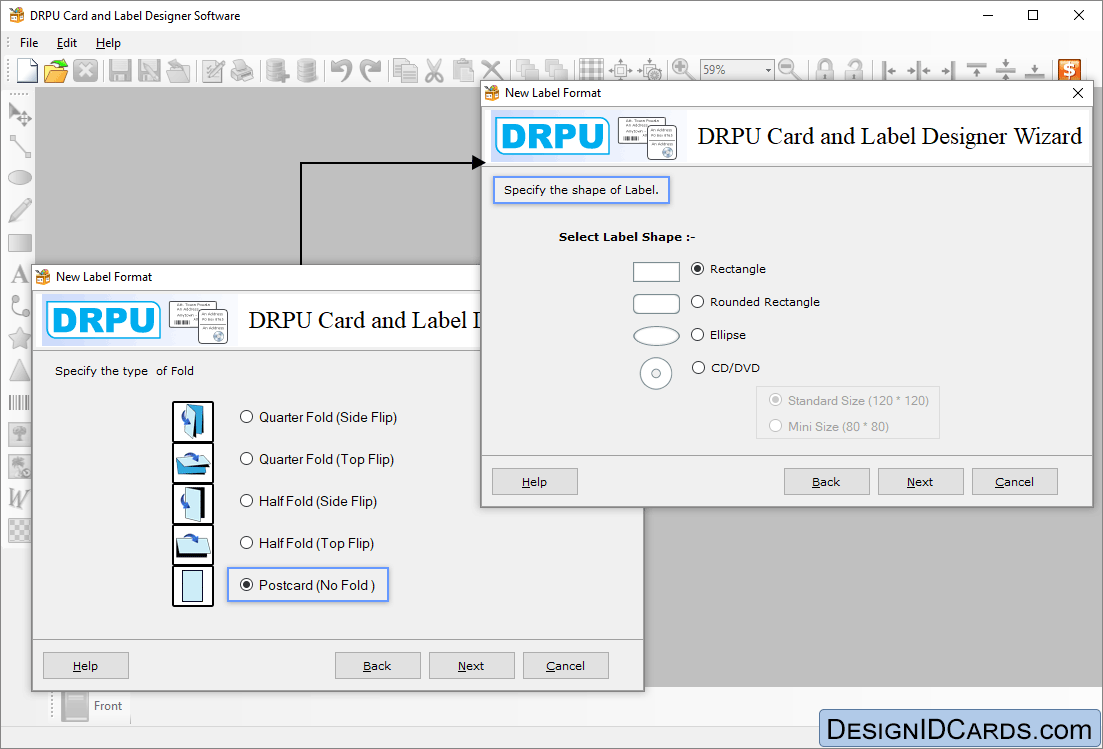Click the Zoom In magnifier icon
This screenshot has height=749, width=1103.
coord(682,70)
